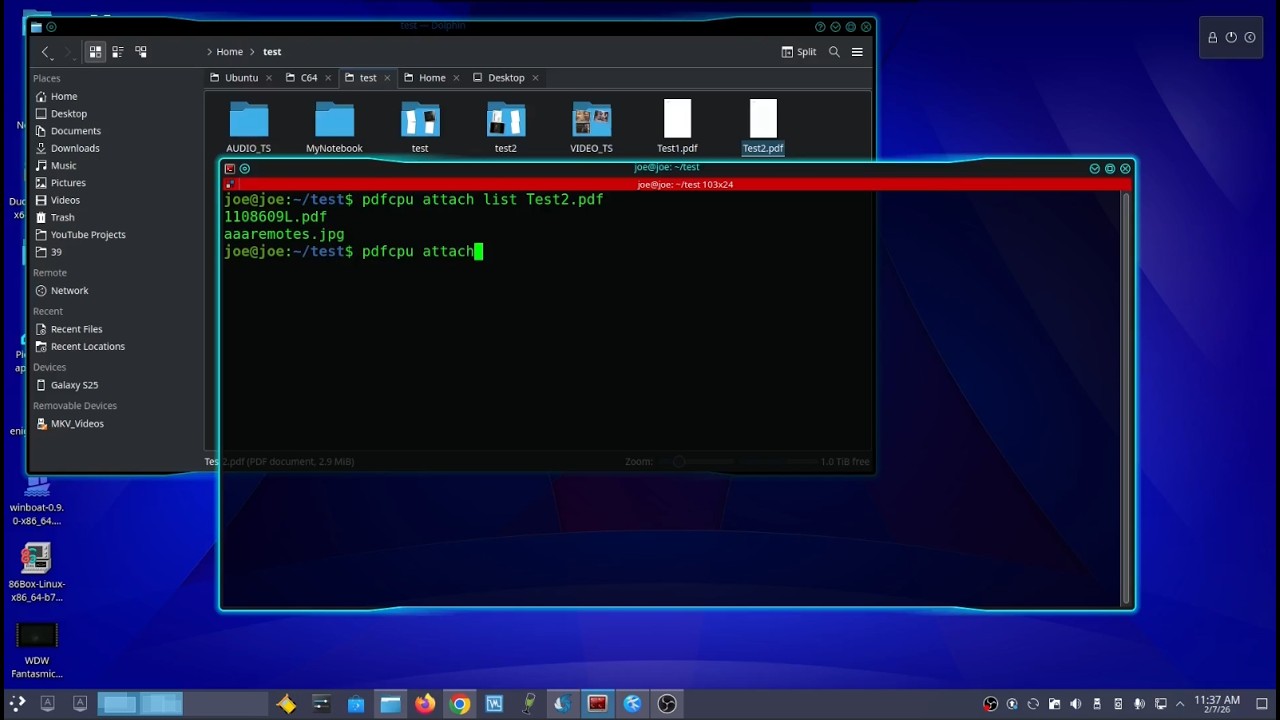Select the Test1.pdf file
The width and height of the screenshot is (1280, 720).
(x=677, y=127)
